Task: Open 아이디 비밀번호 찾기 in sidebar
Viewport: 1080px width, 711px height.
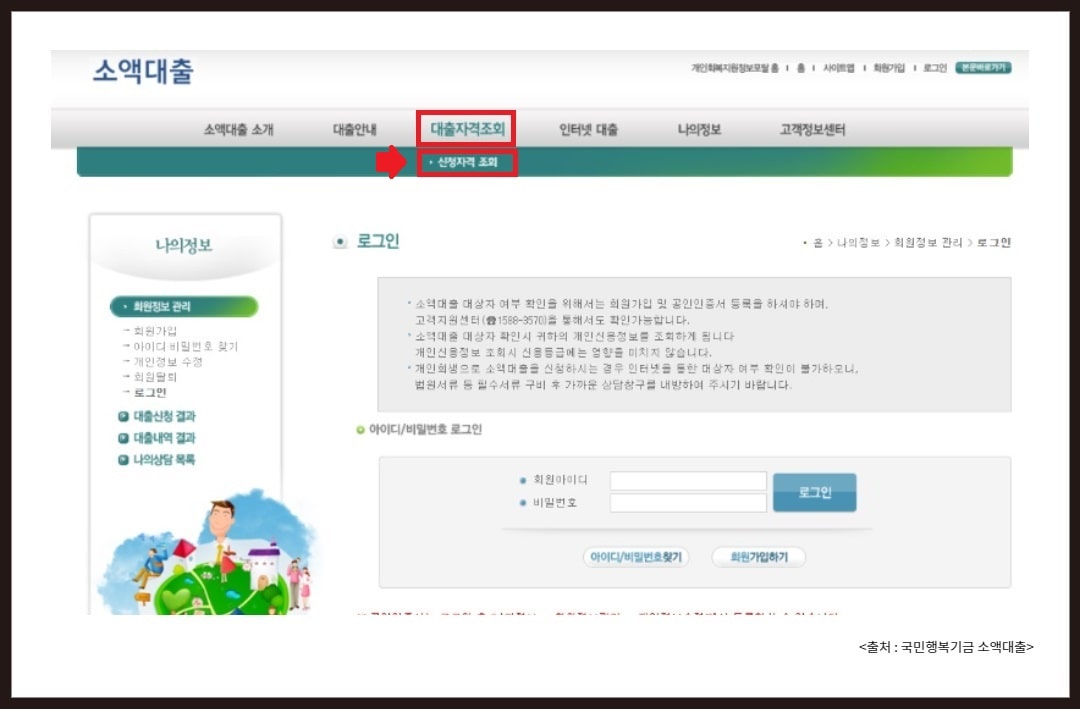Action: [185, 347]
